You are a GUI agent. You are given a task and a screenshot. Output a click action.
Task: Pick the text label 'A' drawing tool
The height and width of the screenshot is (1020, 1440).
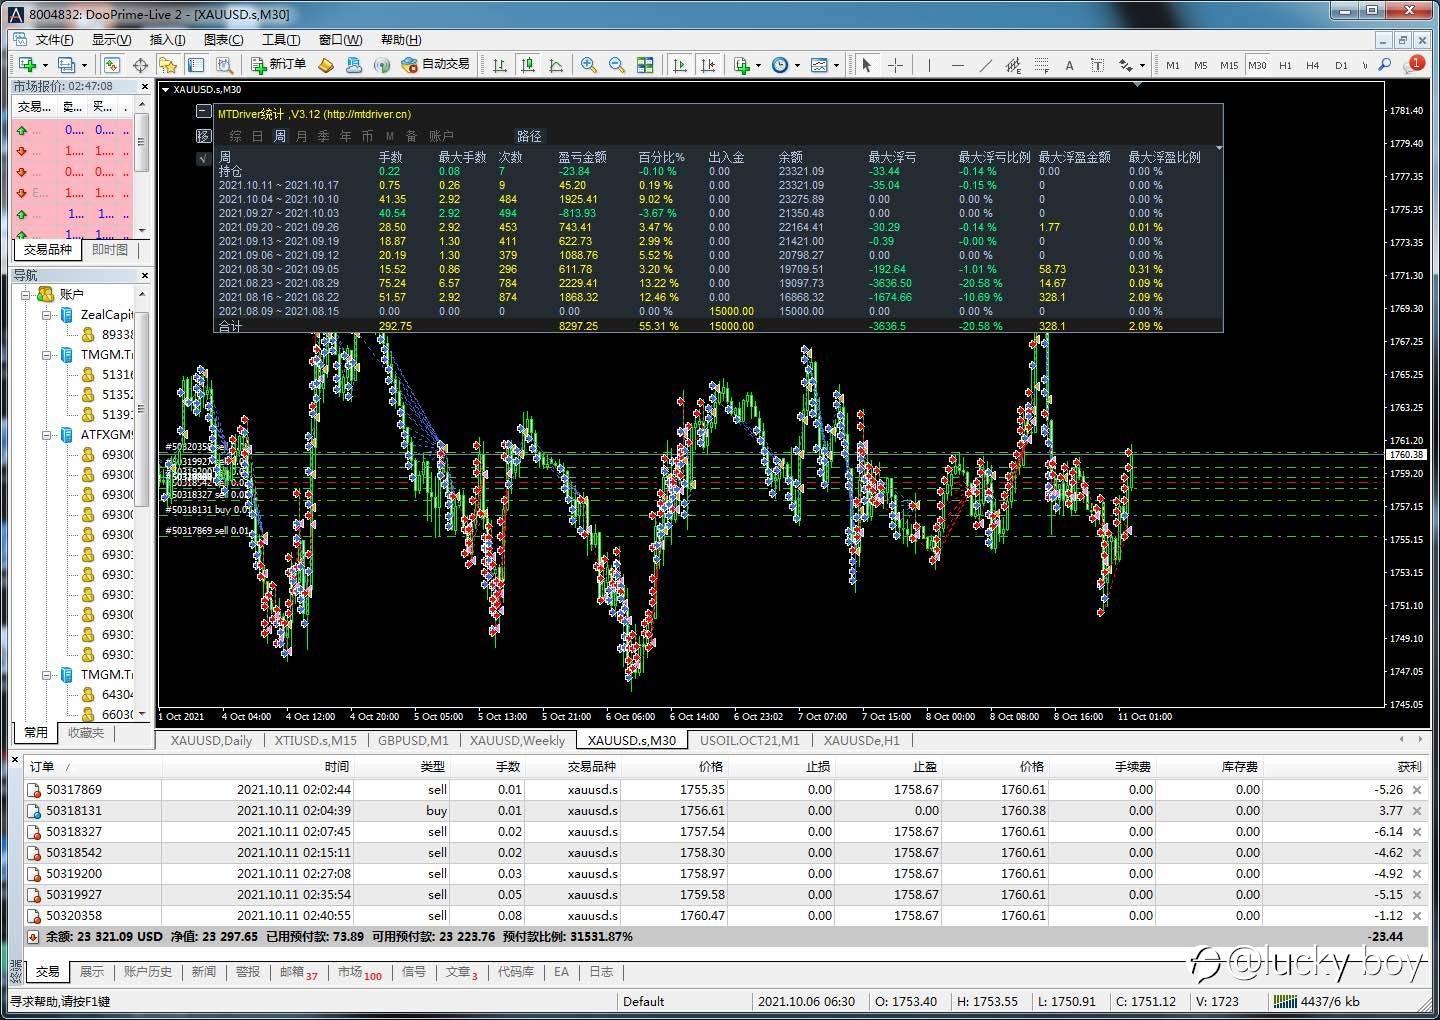tap(1069, 65)
